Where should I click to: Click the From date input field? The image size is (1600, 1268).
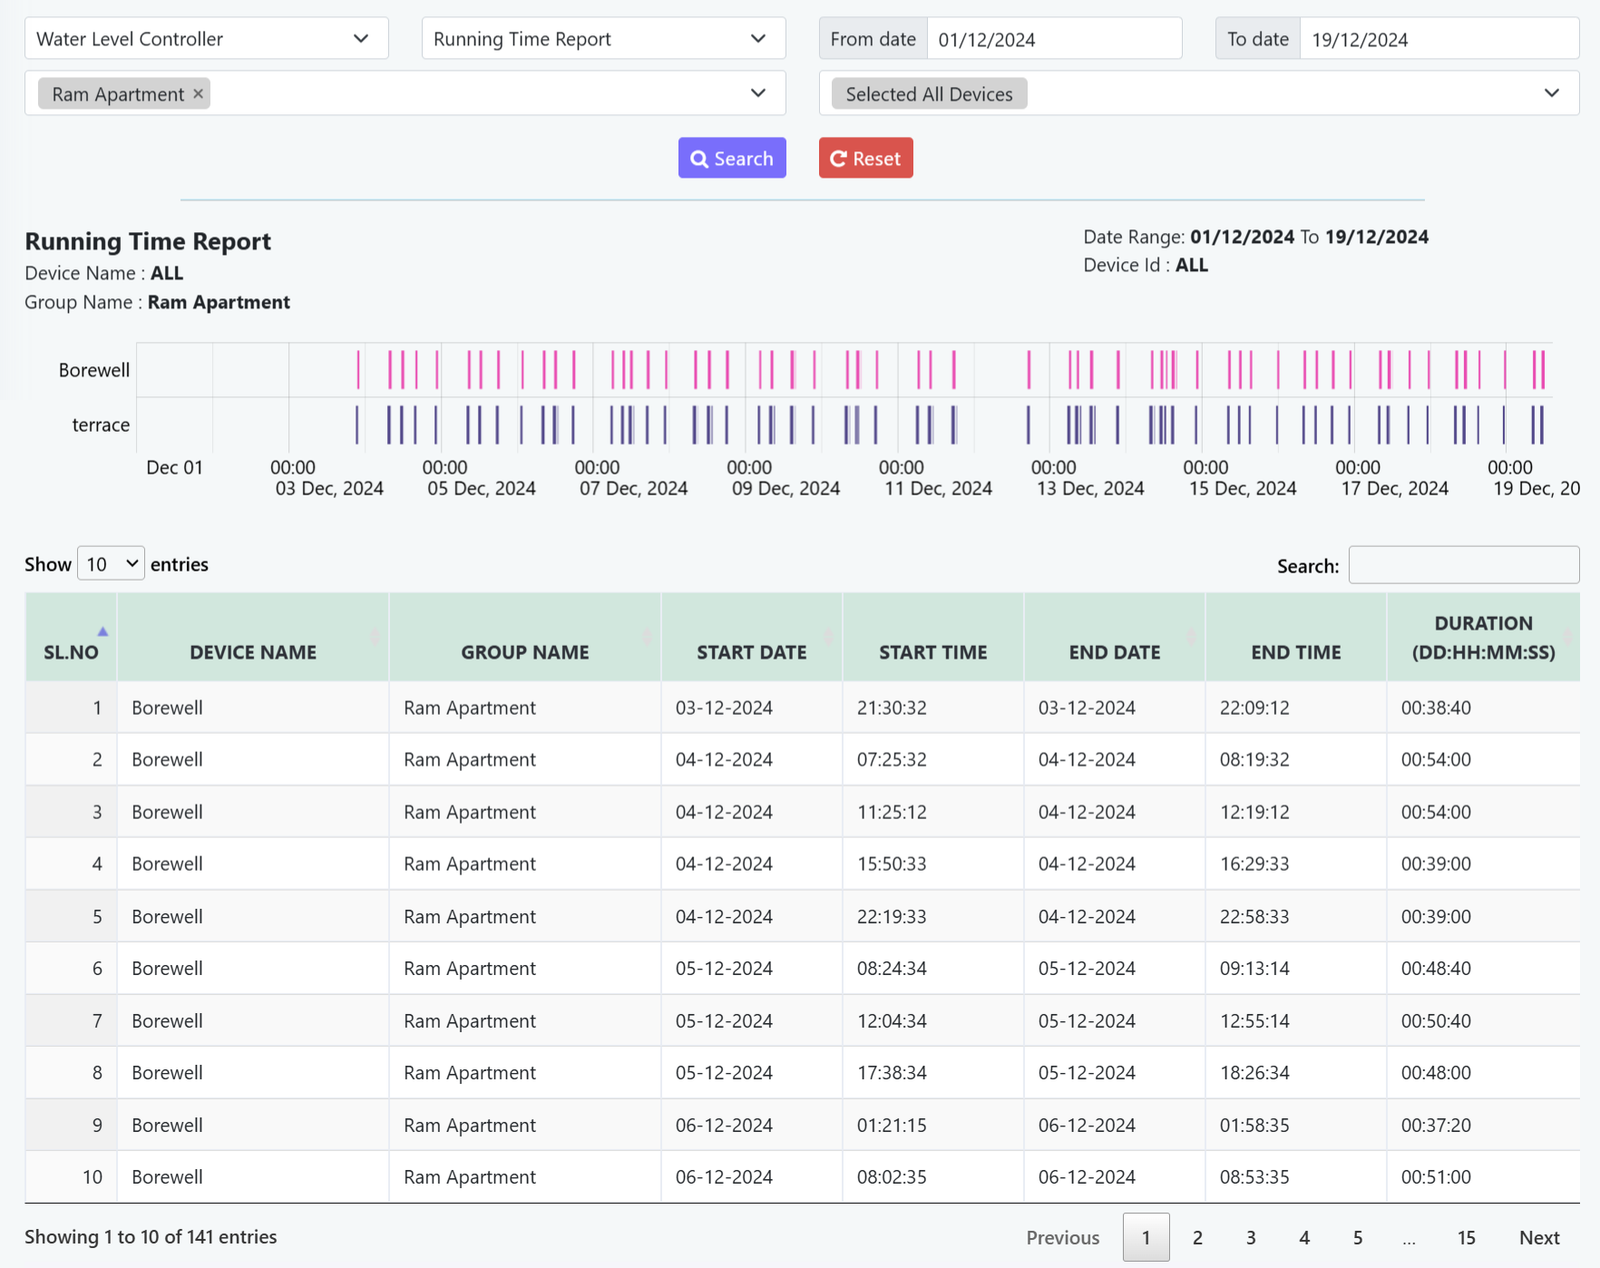pyautogui.click(x=1053, y=39)
